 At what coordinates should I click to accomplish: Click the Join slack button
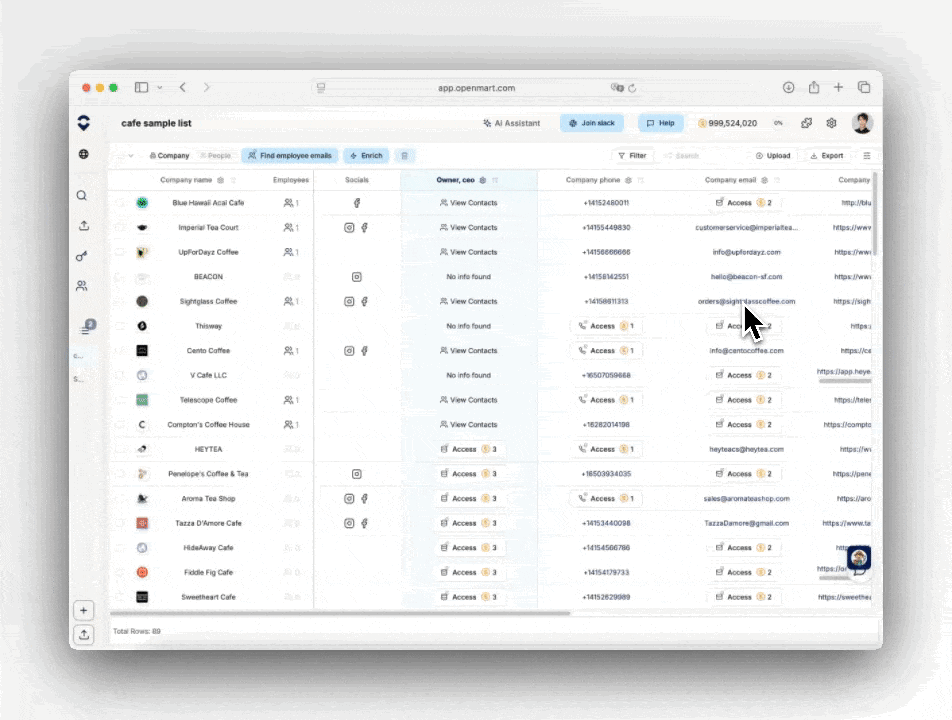click(x=591, y=123)
